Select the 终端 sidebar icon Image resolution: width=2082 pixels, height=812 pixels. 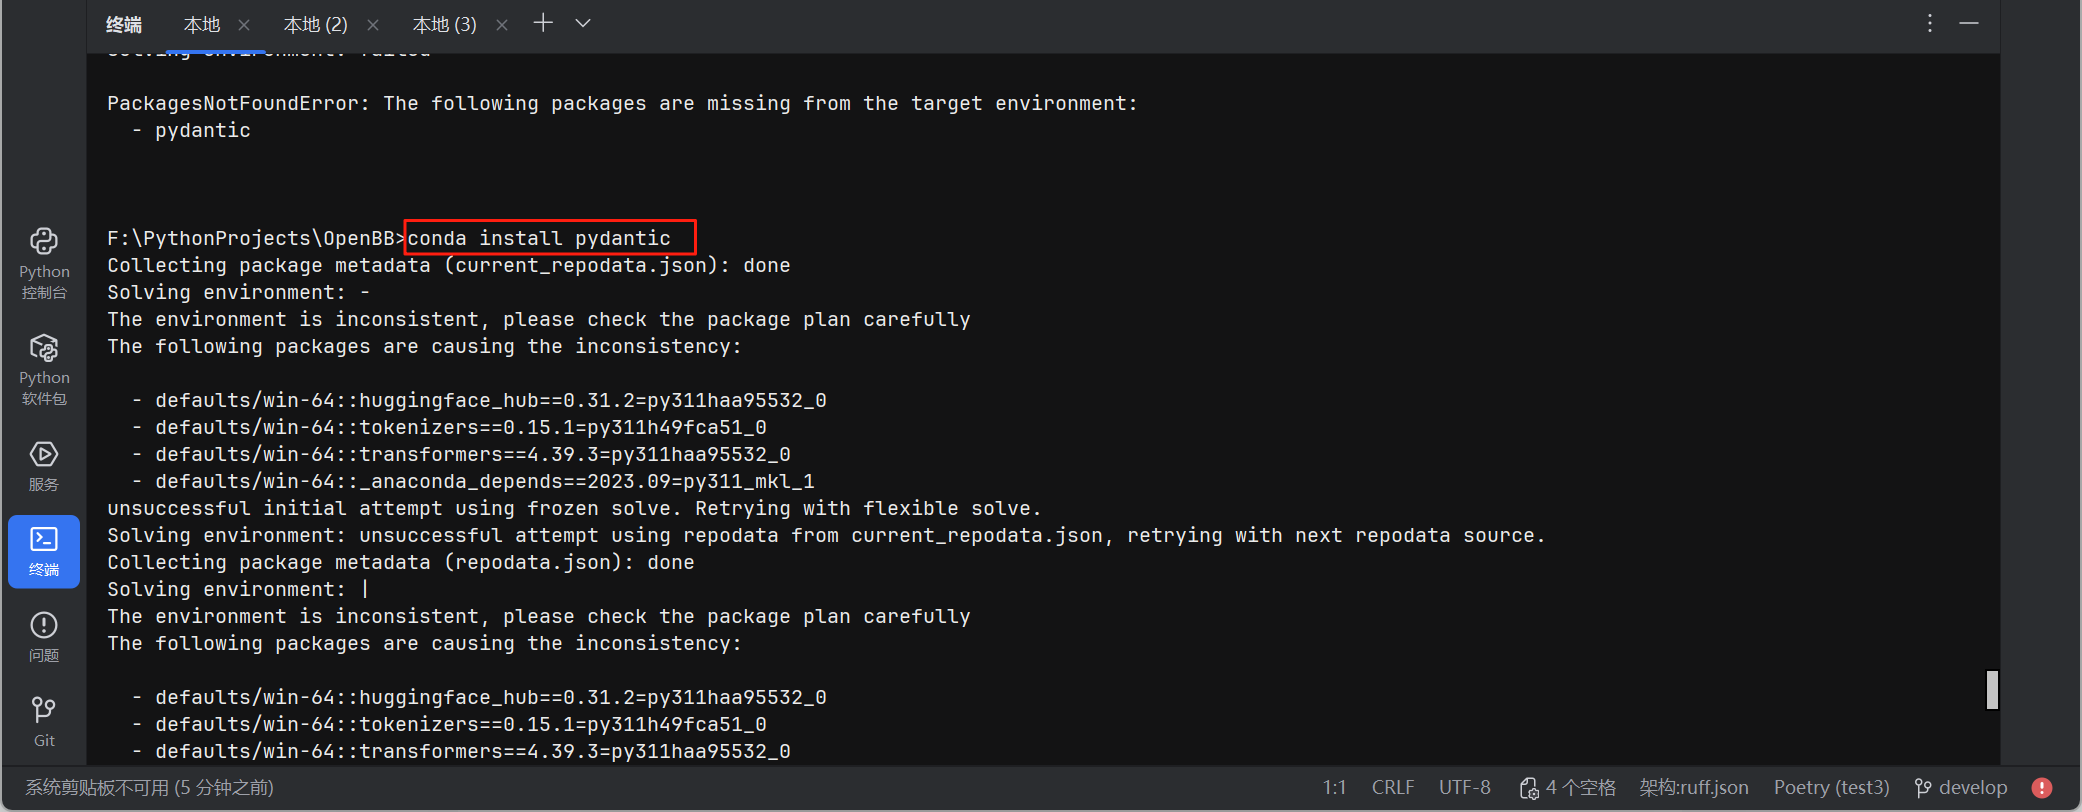coord(43,551)
